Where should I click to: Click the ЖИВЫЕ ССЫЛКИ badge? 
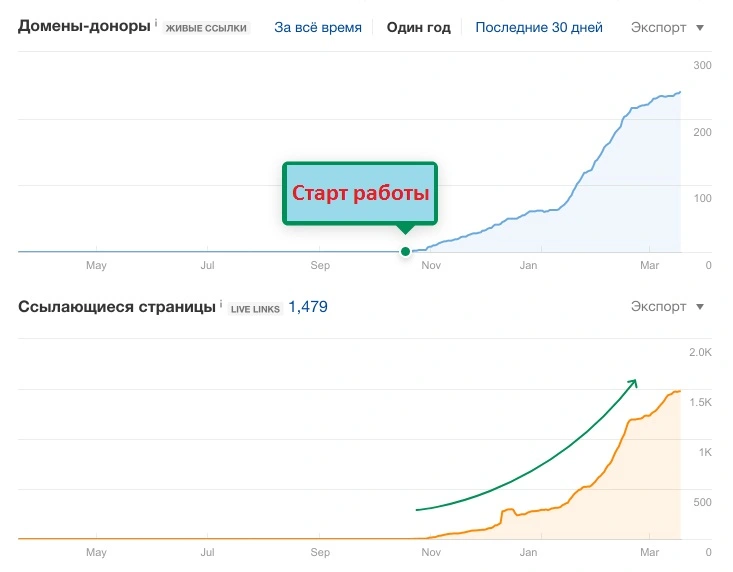click(208, 29)
